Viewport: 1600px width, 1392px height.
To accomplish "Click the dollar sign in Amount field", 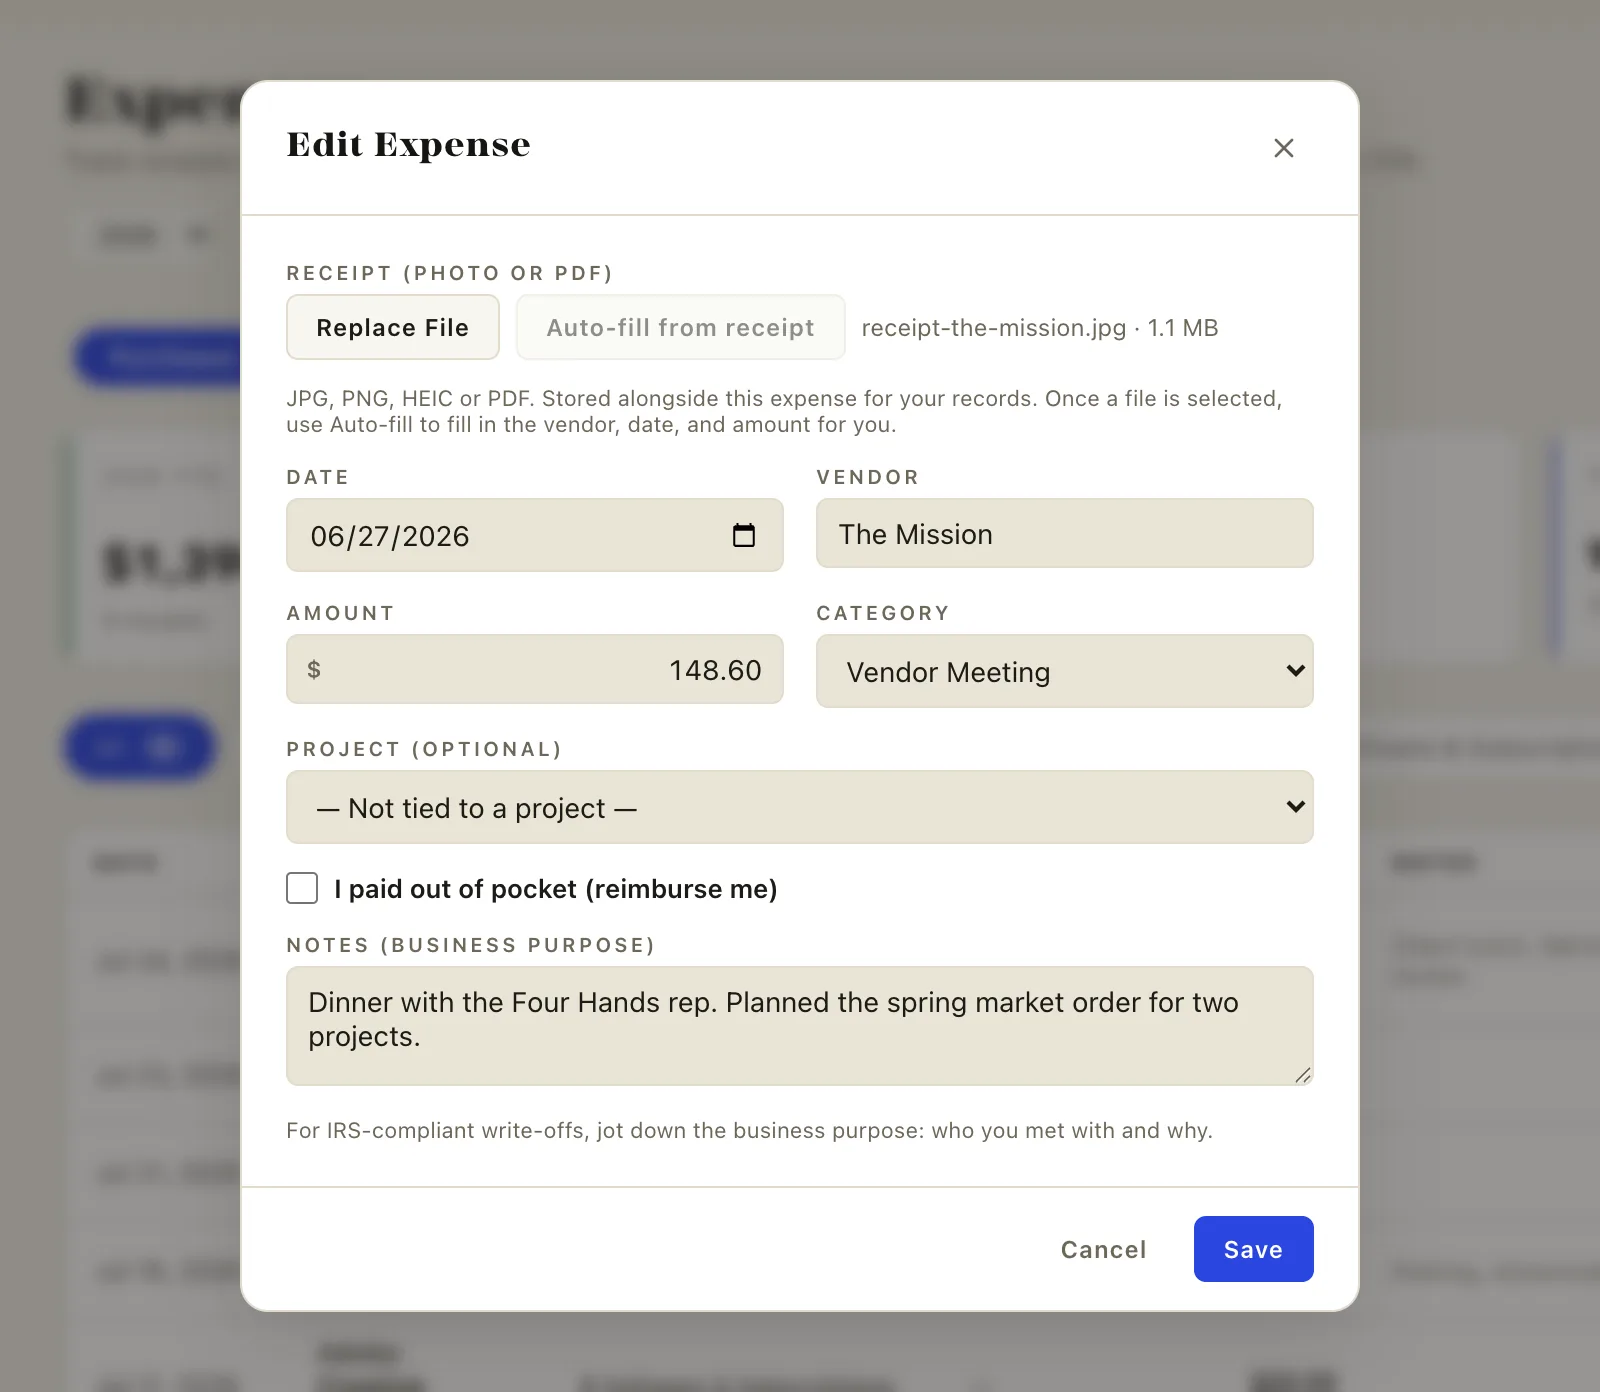I will [314, 669].
